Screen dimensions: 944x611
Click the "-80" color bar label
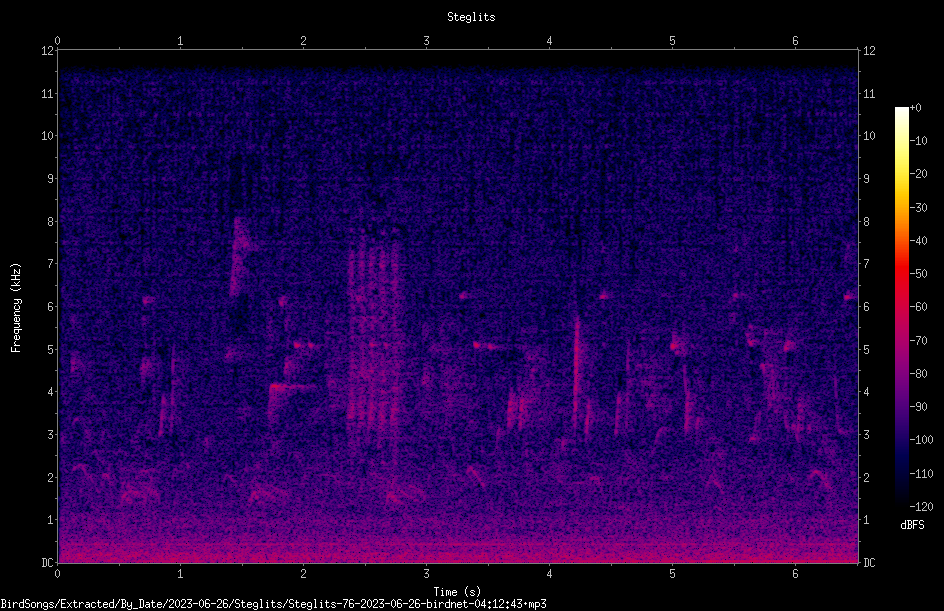coord(918,374)
